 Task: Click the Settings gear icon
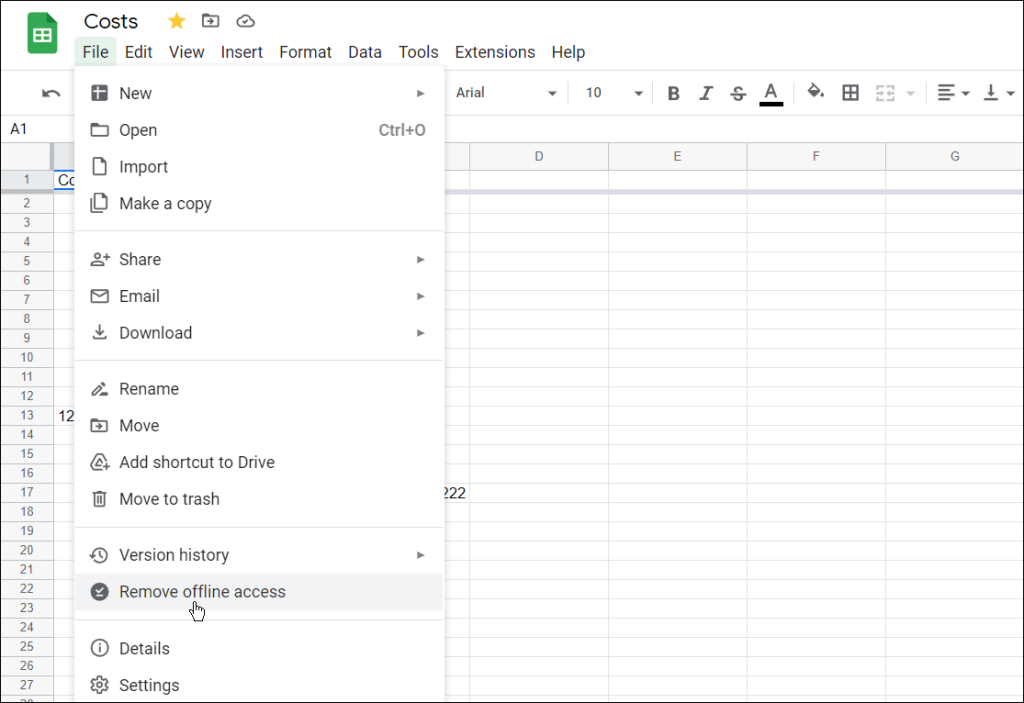99,685
